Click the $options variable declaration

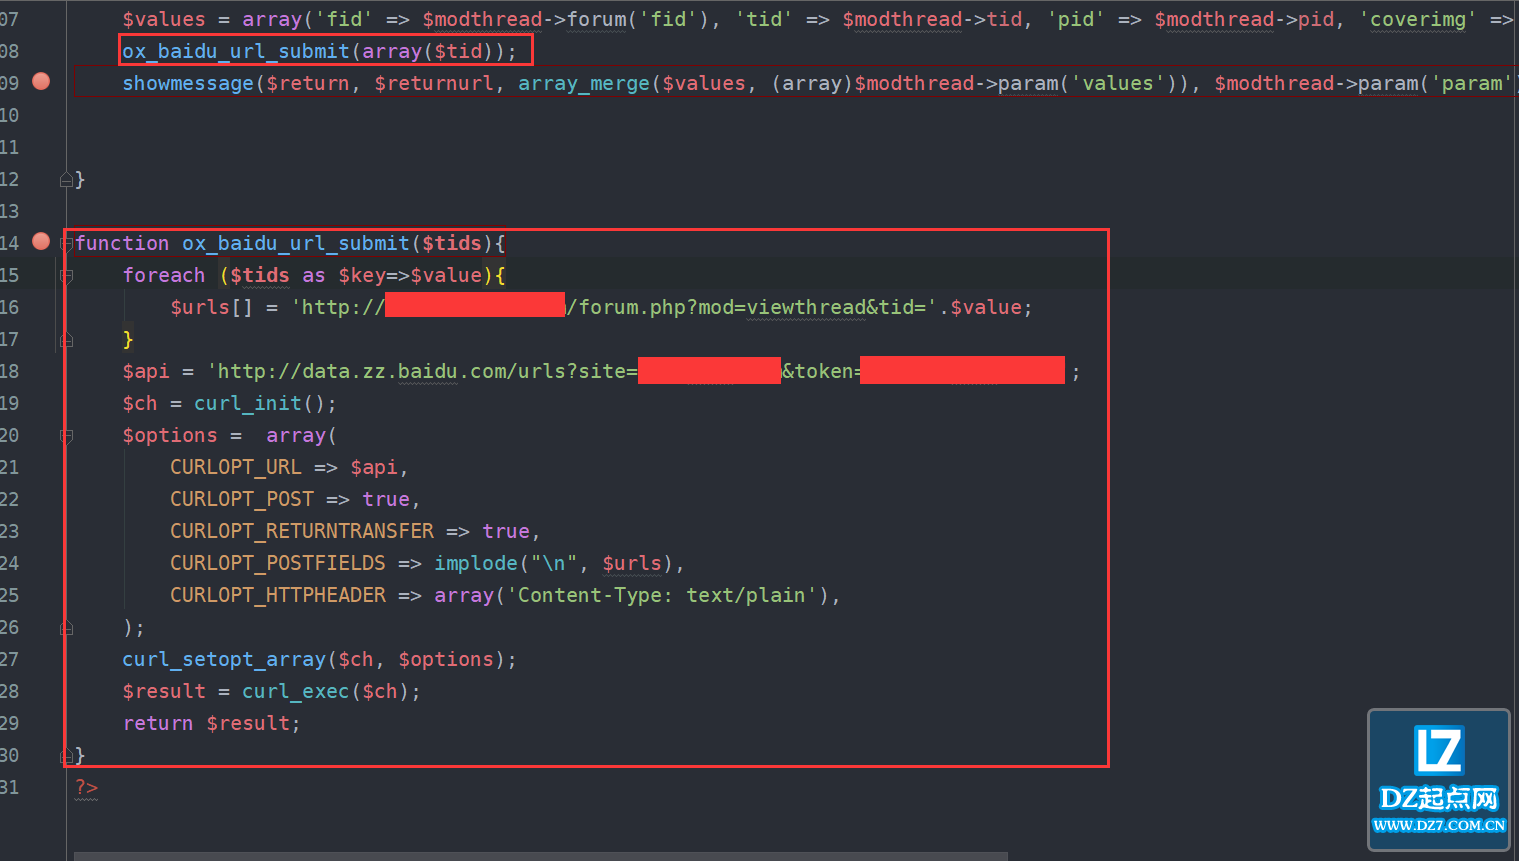click(x=170, y=435)
